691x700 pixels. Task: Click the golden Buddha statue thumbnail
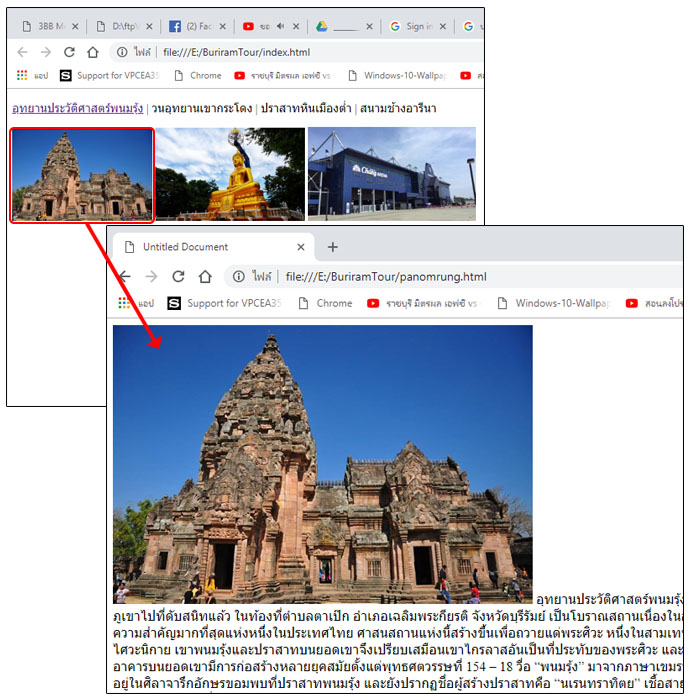[x=230, y=175]
